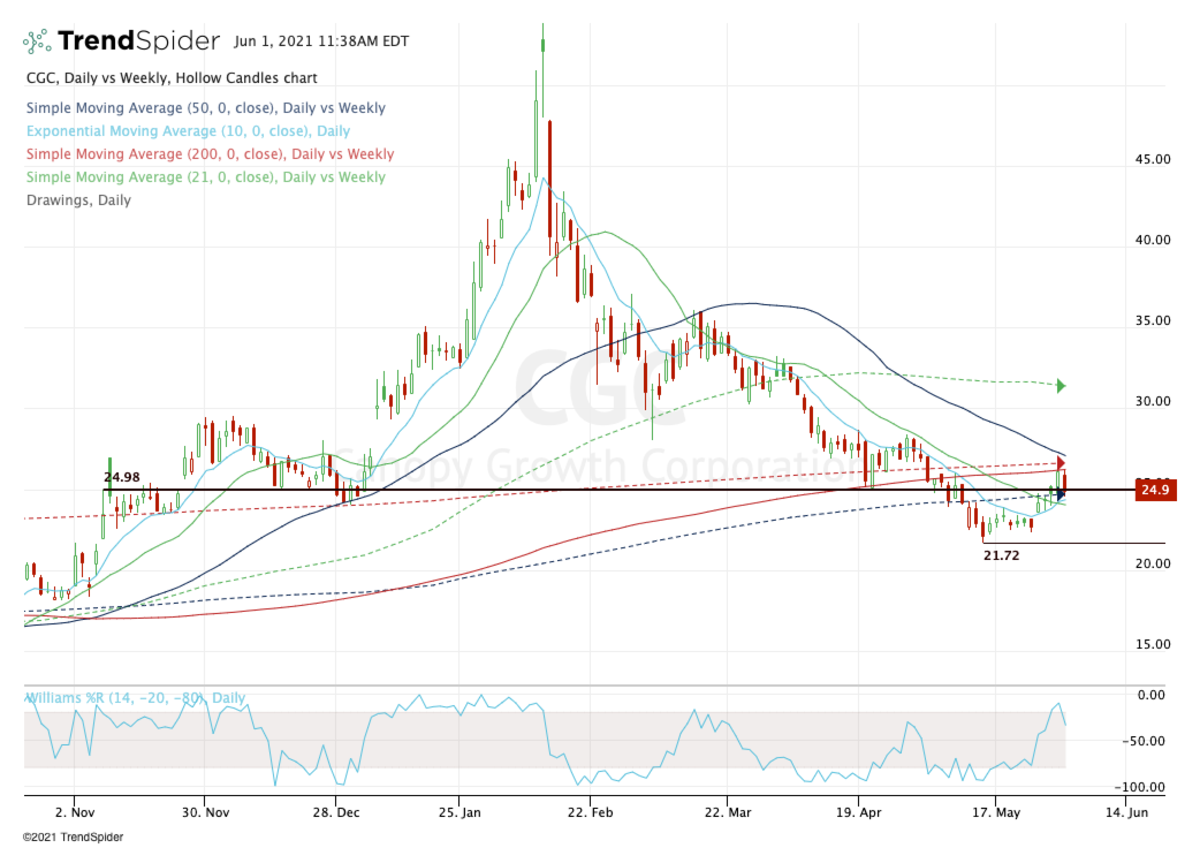Image resolution: width=1200 pixels, height=848 pixels.
Task: Hide the Exponential Moving Average (10) indicator
Action: point(186,131)
